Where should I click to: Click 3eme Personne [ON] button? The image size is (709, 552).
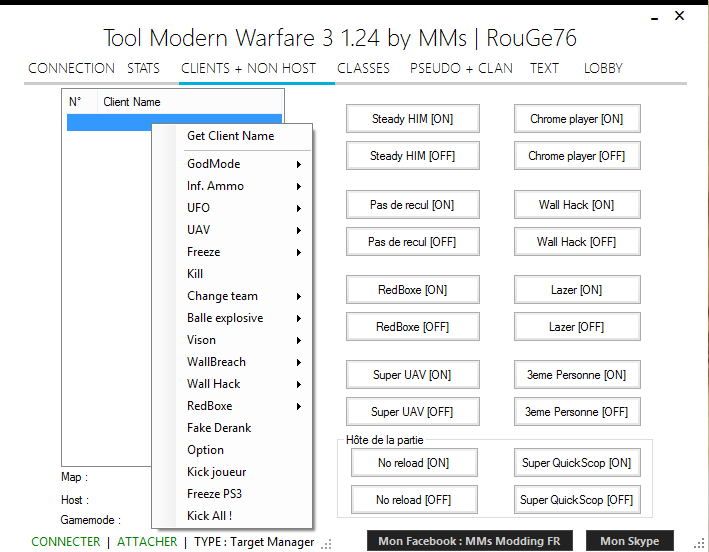point(577,375)
